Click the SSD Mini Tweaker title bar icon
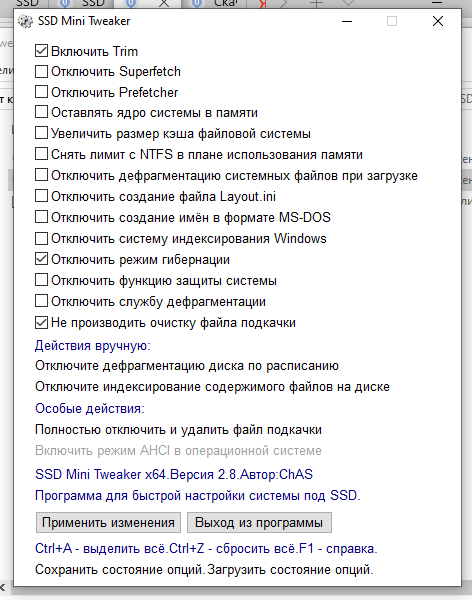The width and height of the screenshot is (472, 600). (x=25, y=21)
